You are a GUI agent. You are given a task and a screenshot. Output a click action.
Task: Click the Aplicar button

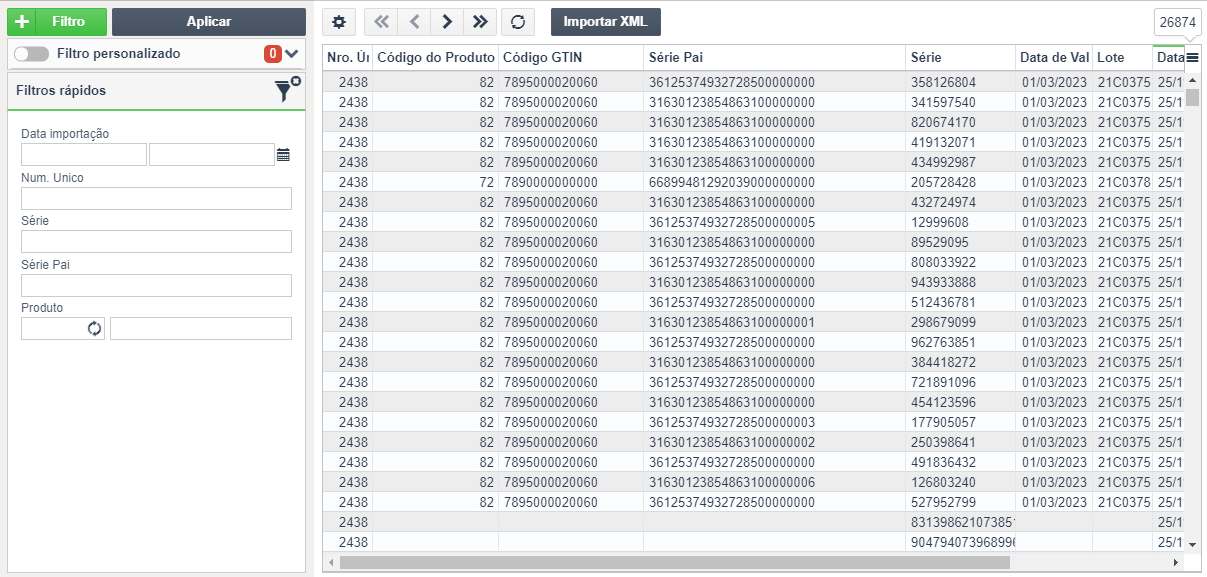click(209, 21)
